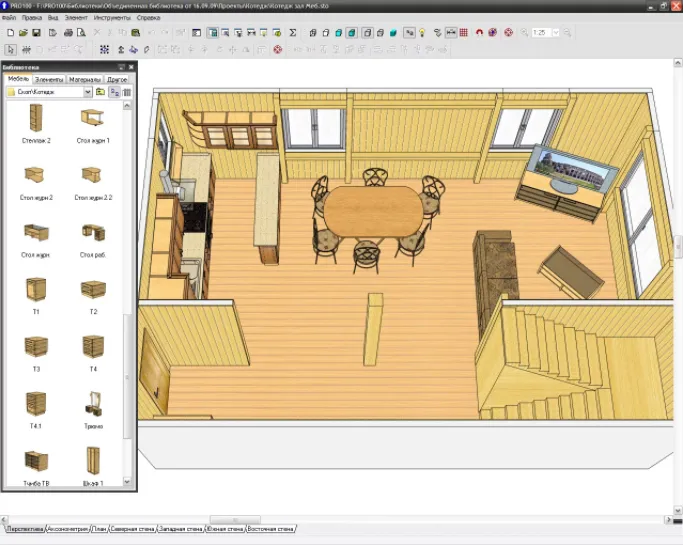Switch to the Западная стена view tab

click(180, 528)
